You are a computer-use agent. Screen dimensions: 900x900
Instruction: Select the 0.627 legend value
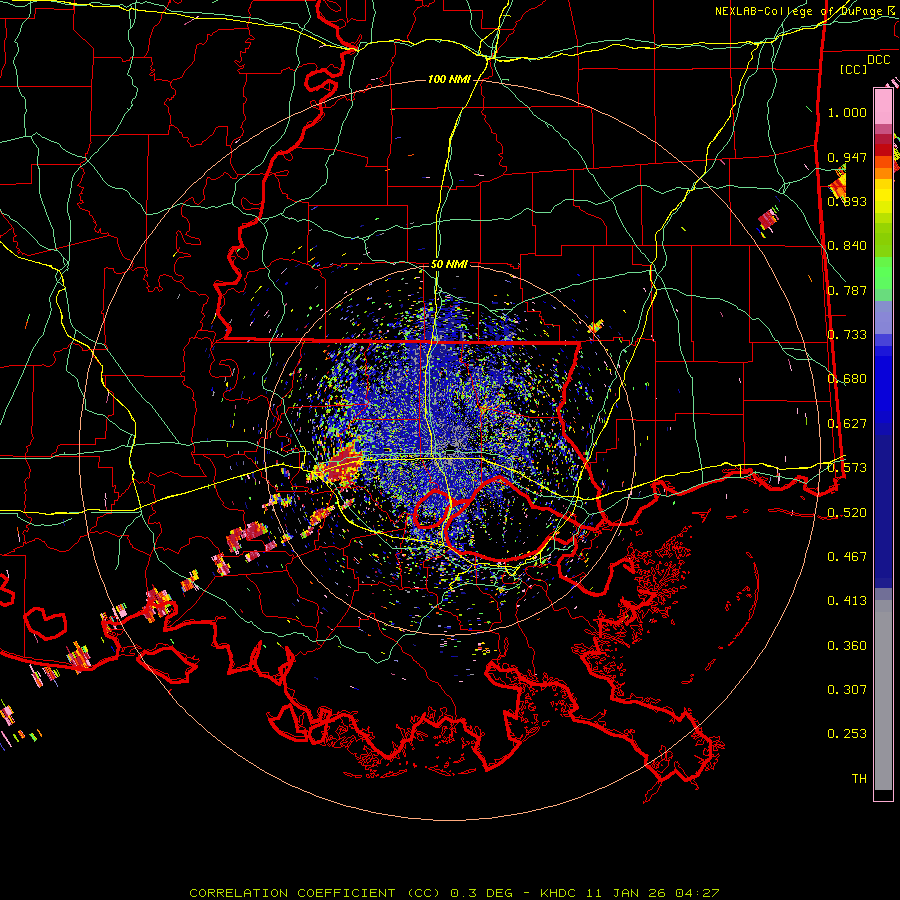tap(847, 424)
